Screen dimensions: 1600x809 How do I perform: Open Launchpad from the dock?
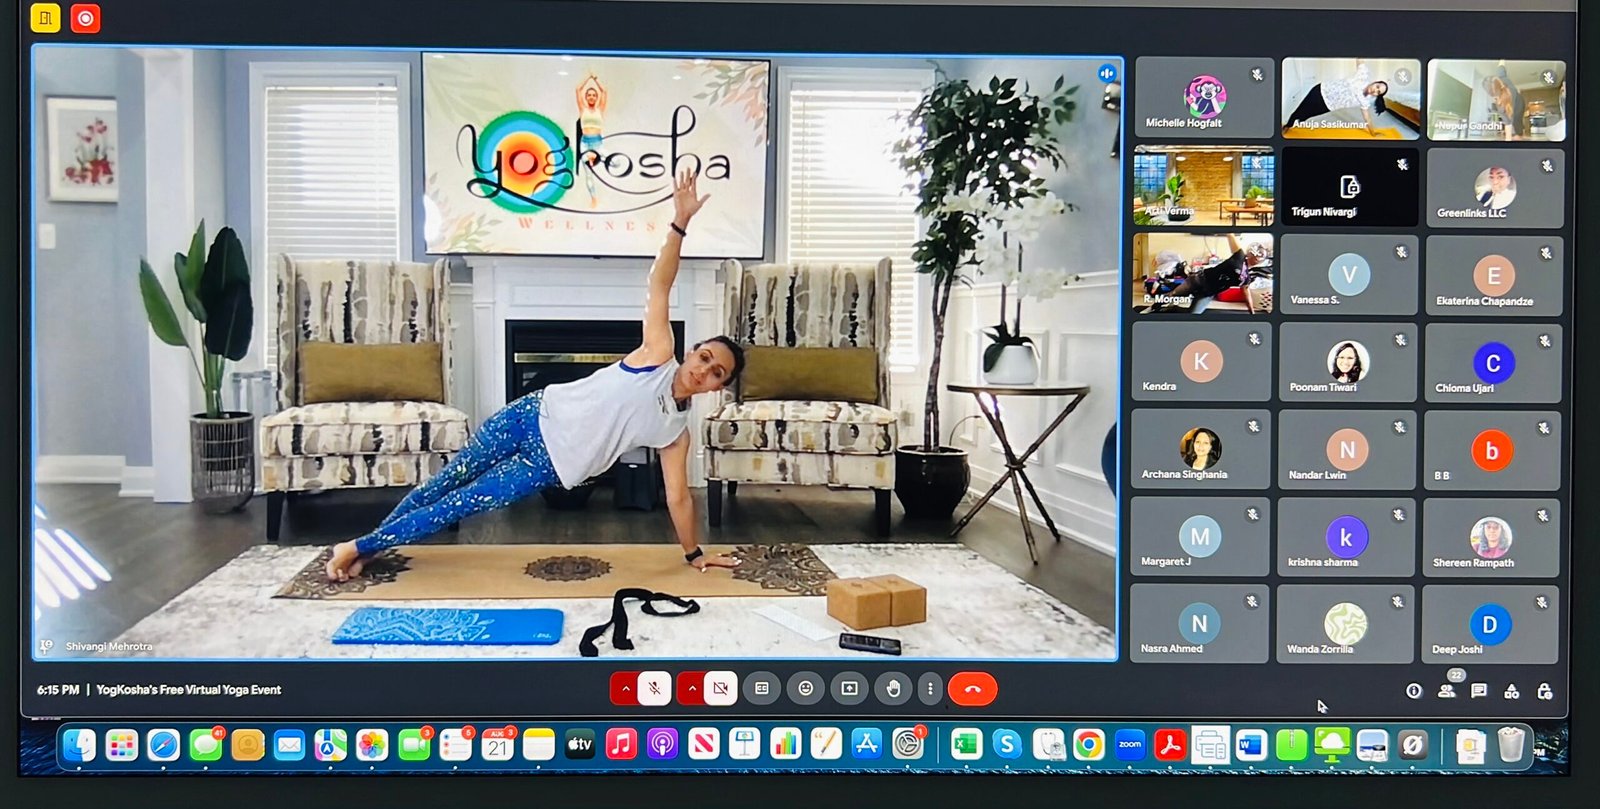[x=121, y=745]
